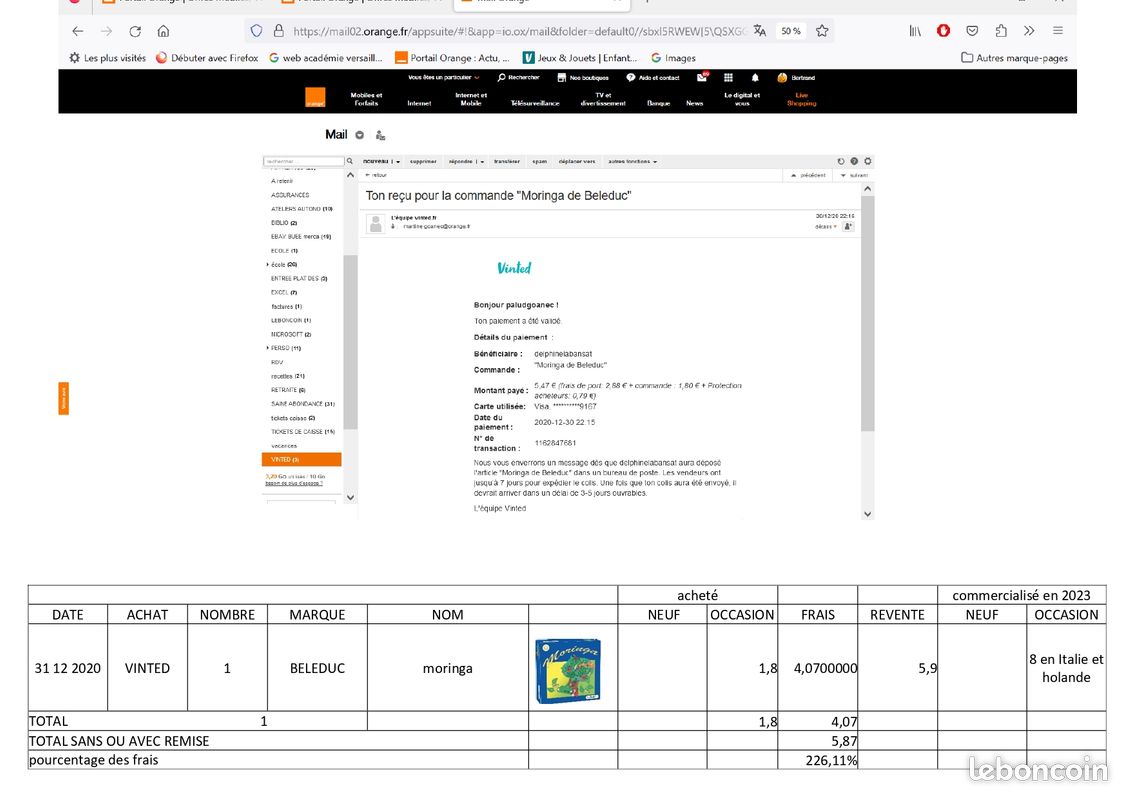The image size is (1131, 800).
Task: Open the Firefox library icon
Action: tap(915, 30)
